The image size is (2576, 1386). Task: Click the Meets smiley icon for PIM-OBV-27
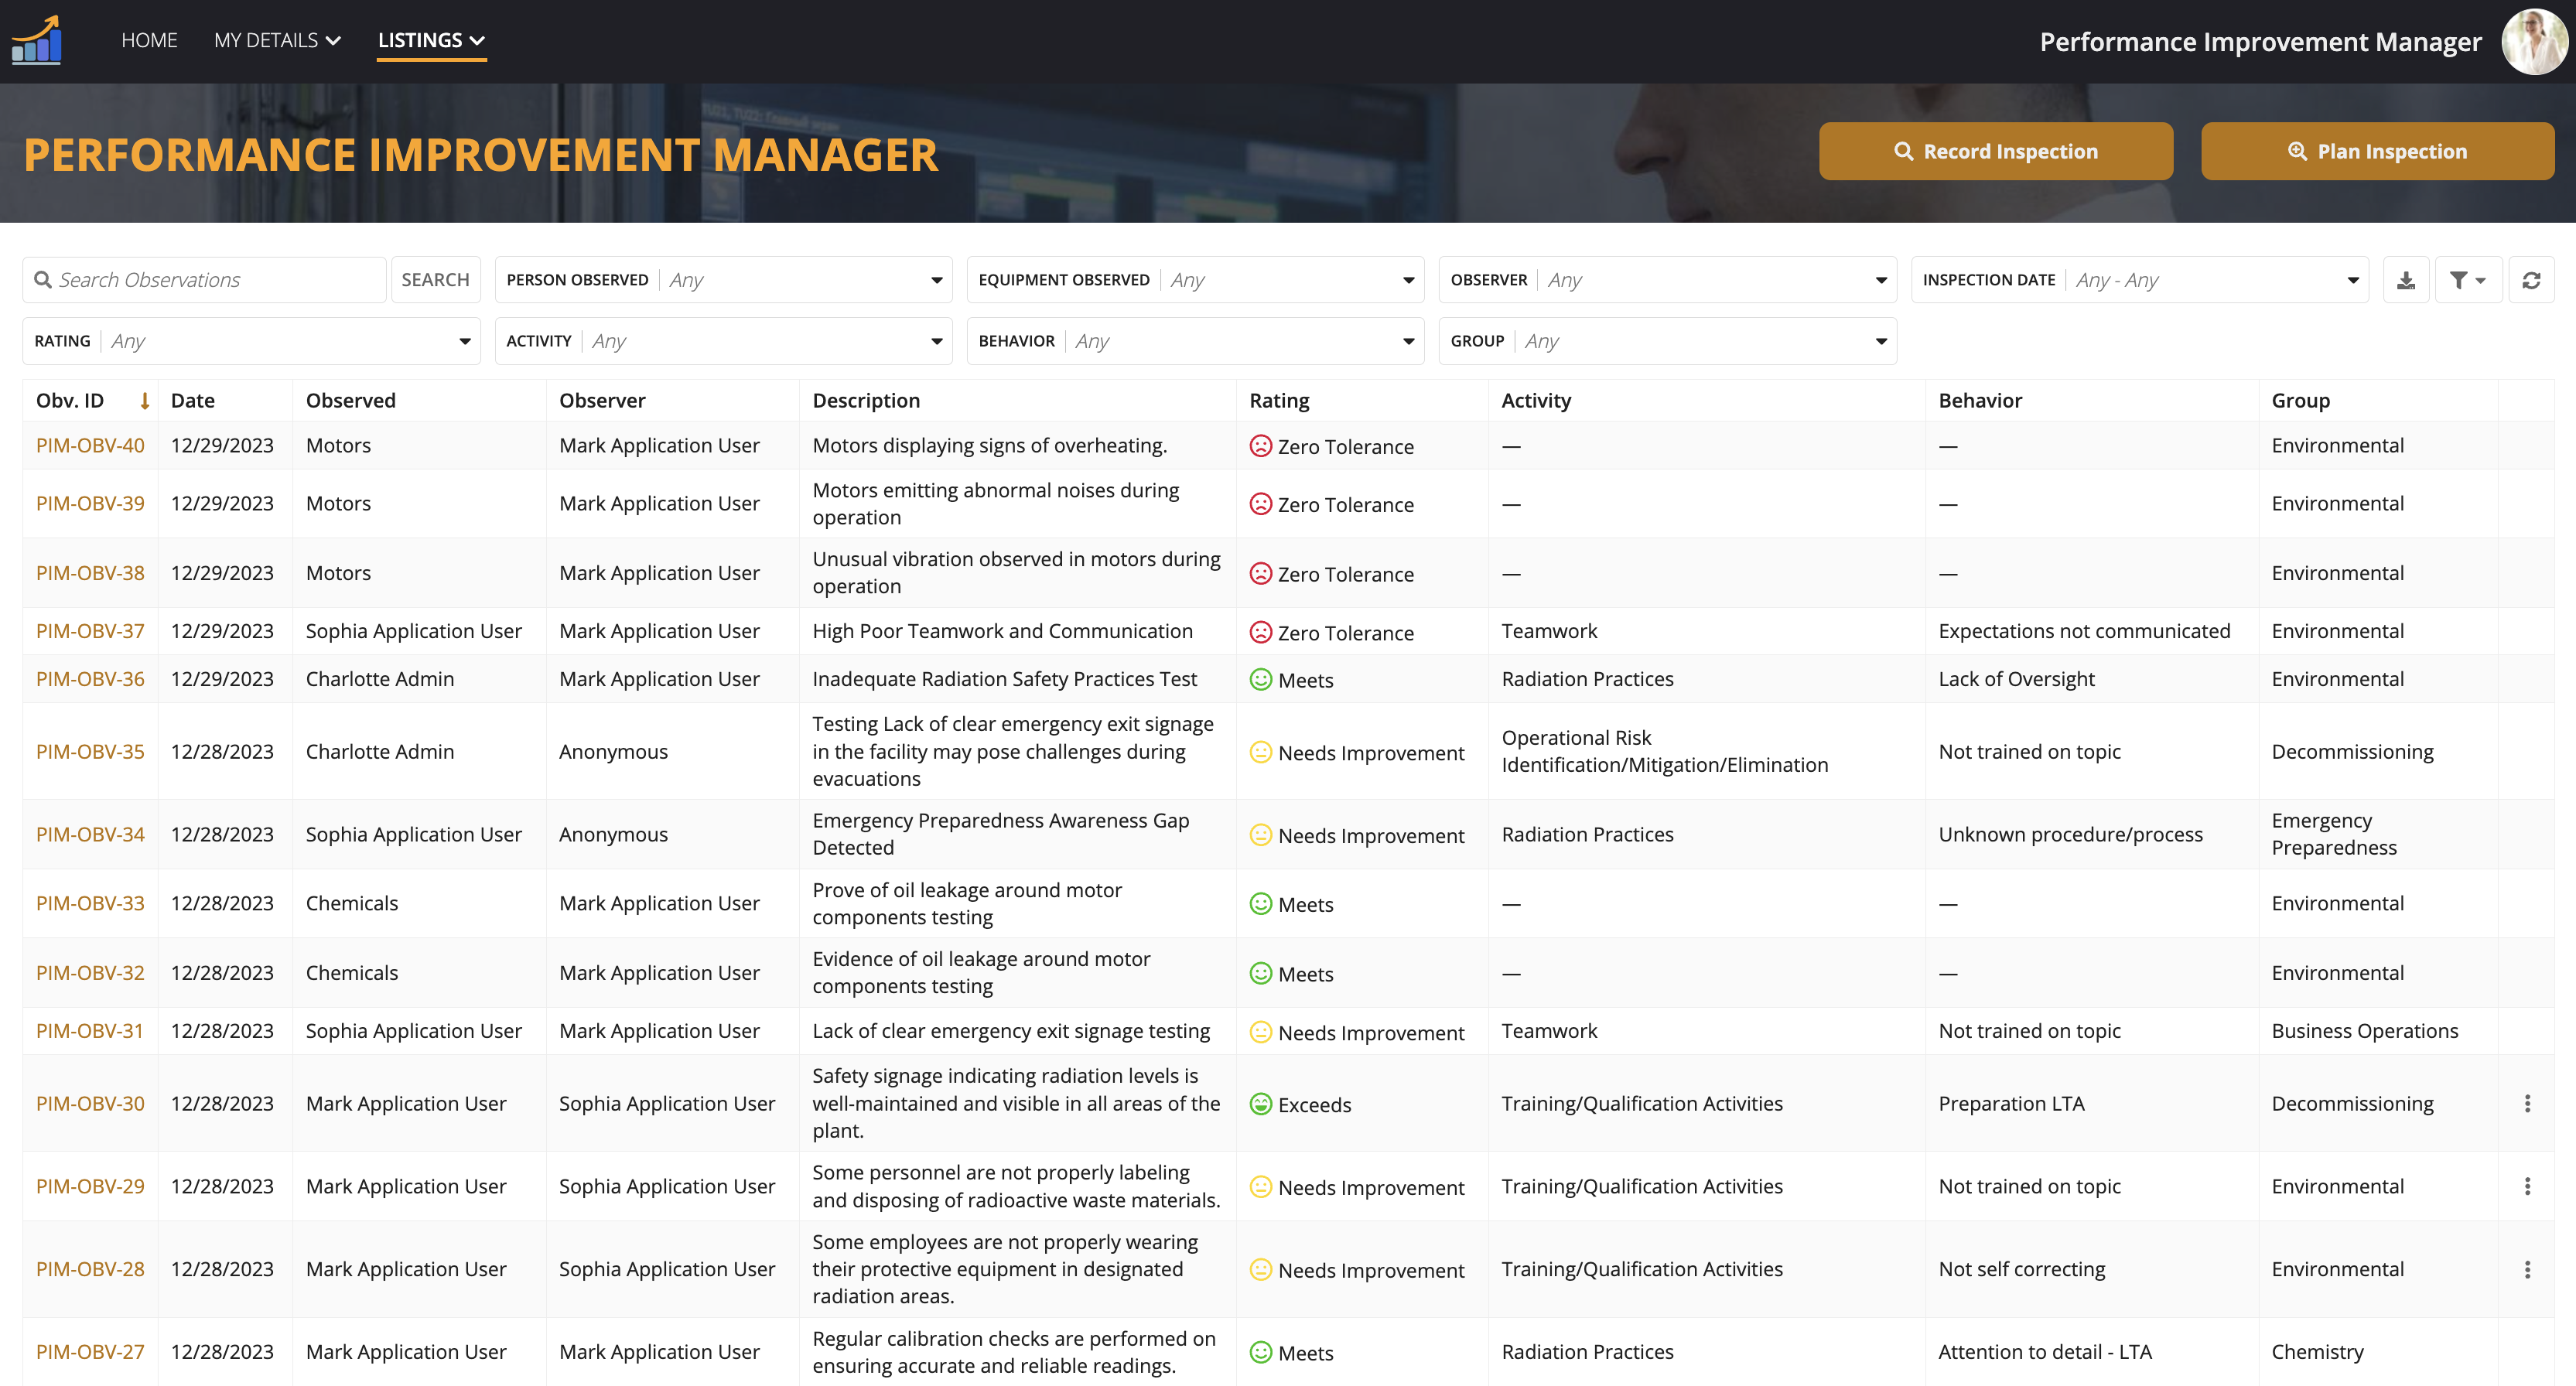tap(1261, 1352)
